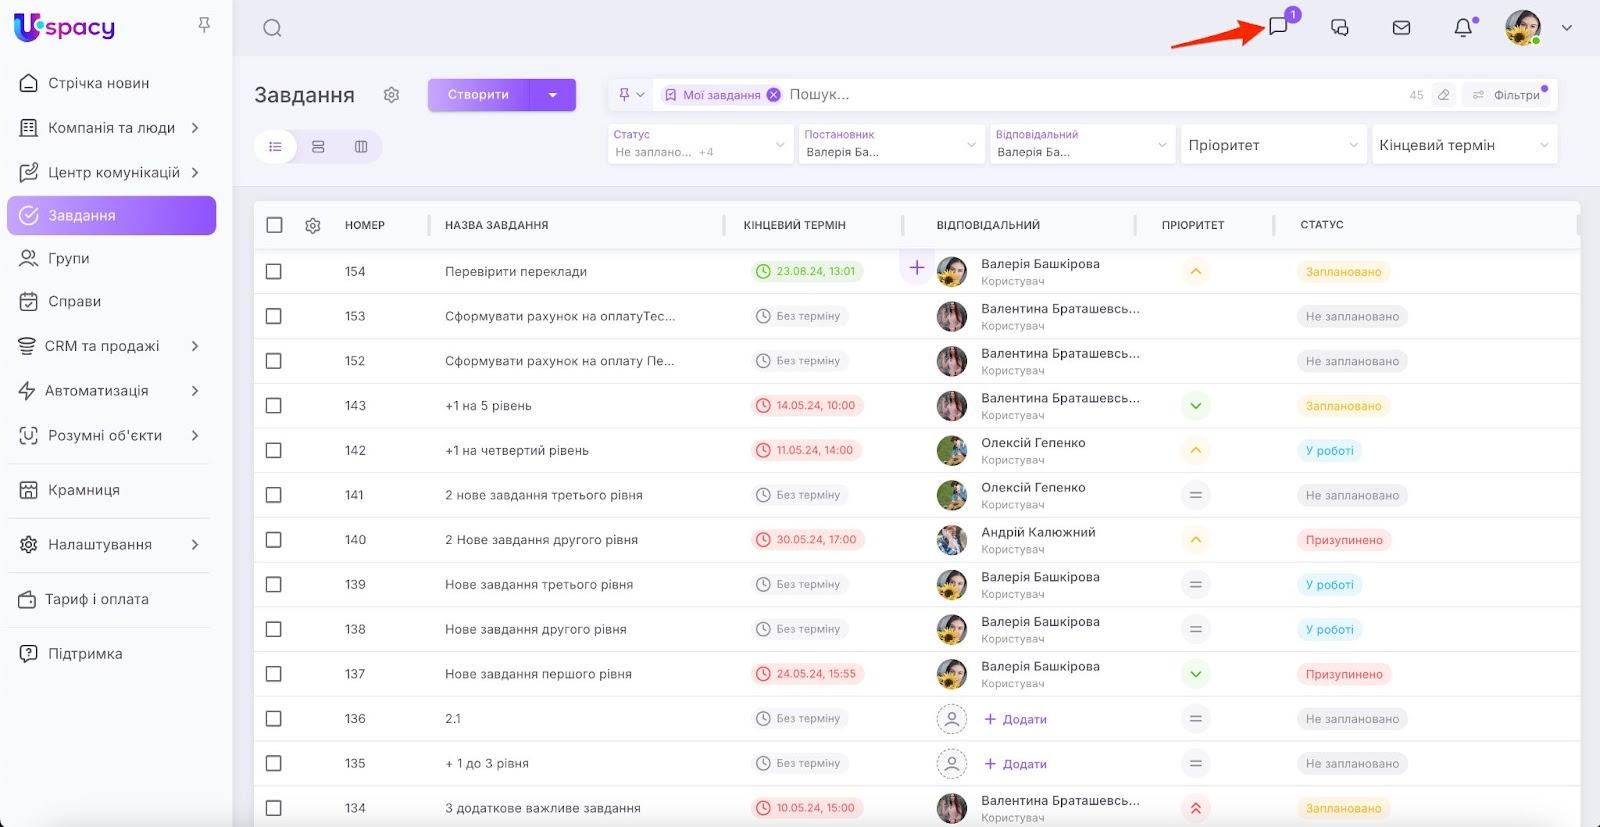
Task: Clear filters with the eraser icon
Action: (1444, 95)
